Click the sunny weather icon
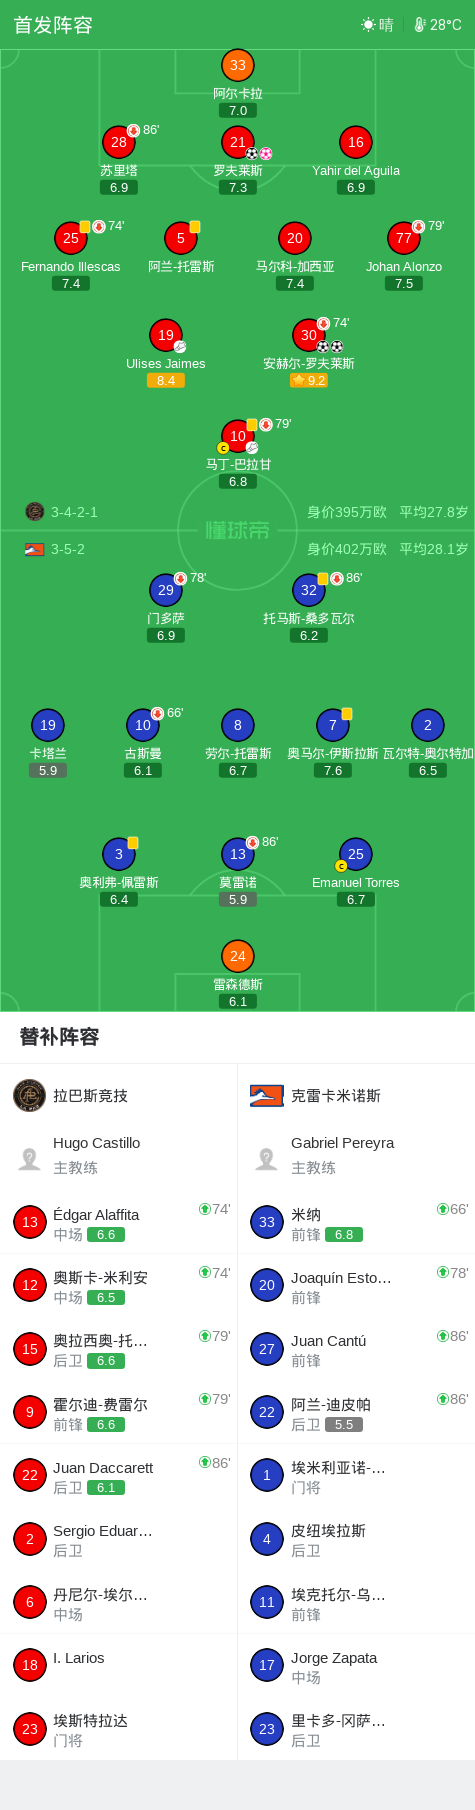The width and height of the screenshot is (475, 1810). [368, 25]
